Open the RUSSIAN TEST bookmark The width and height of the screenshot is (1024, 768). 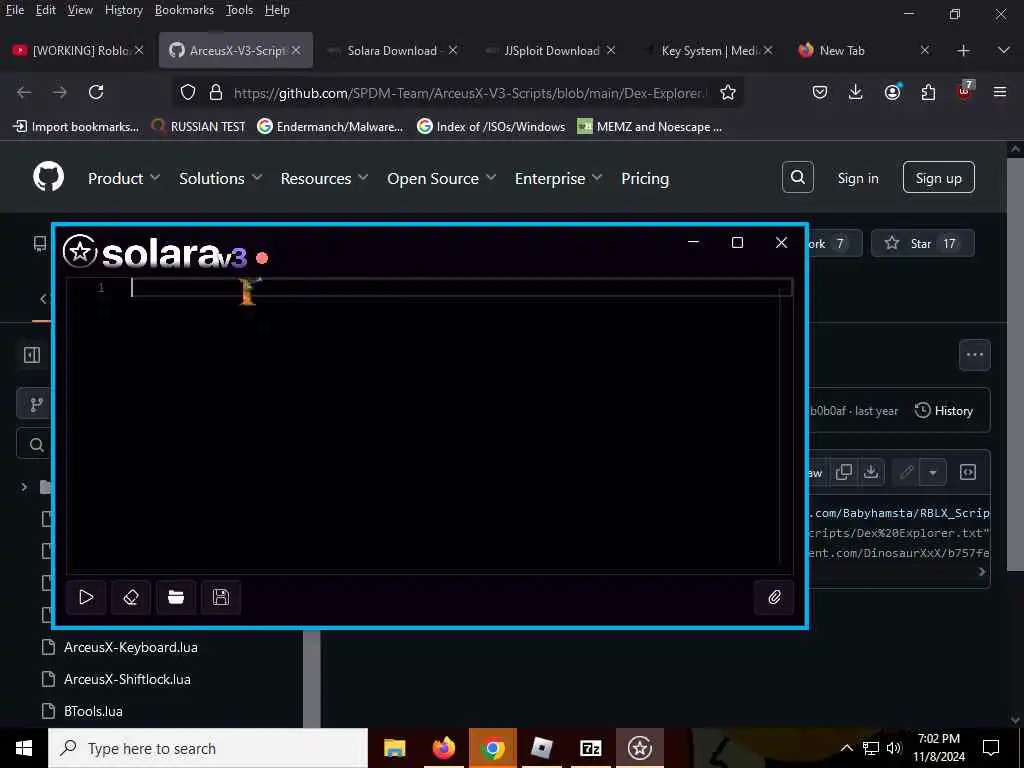click(198, 127)
